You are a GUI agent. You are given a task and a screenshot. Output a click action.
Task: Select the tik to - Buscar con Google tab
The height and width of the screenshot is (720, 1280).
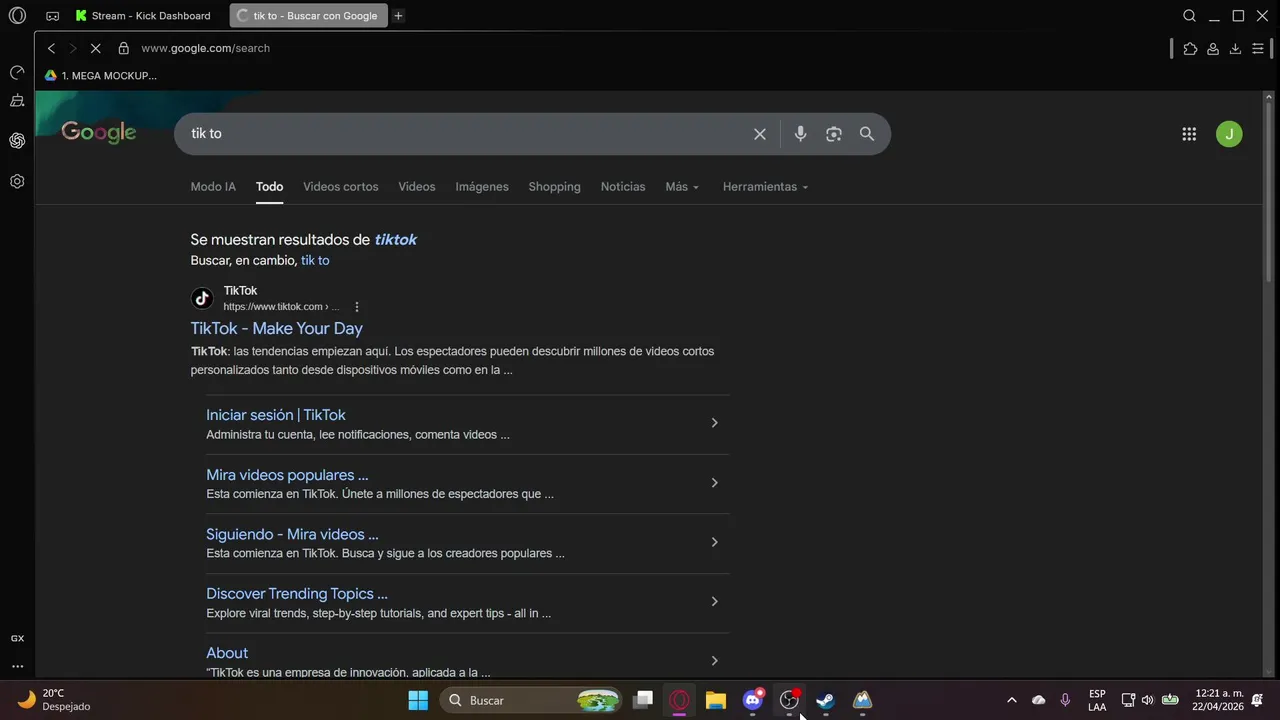point(308,16)
